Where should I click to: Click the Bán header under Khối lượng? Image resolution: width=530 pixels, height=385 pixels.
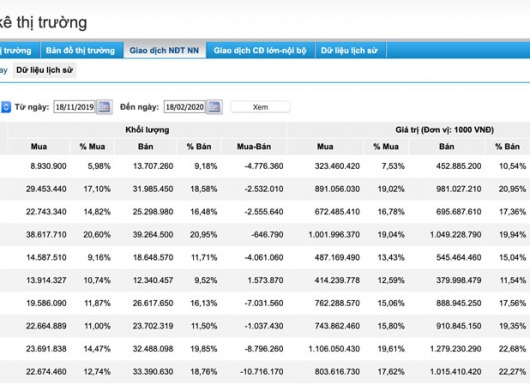(146, 146)
